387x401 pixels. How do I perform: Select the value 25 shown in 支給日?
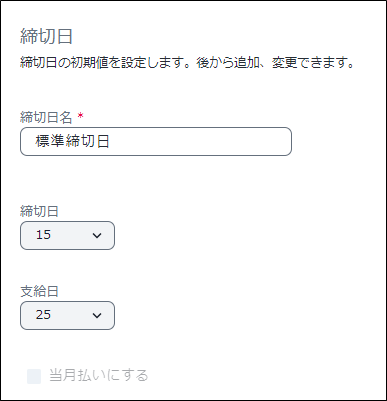click(43, 315)
